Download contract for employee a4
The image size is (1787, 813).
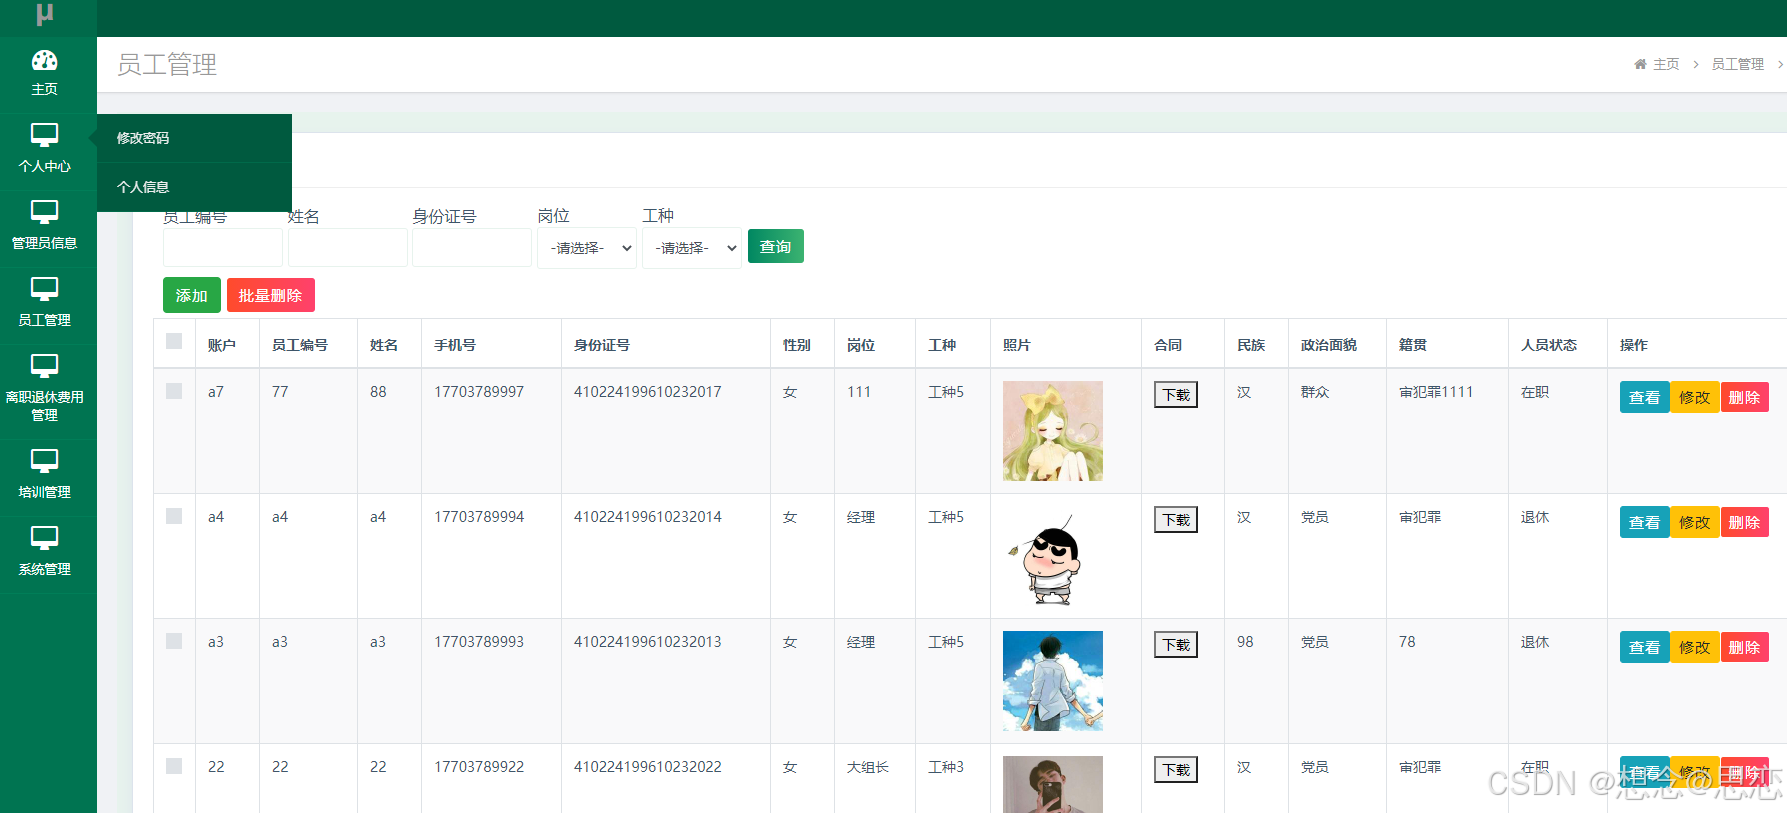point(1176,520)
